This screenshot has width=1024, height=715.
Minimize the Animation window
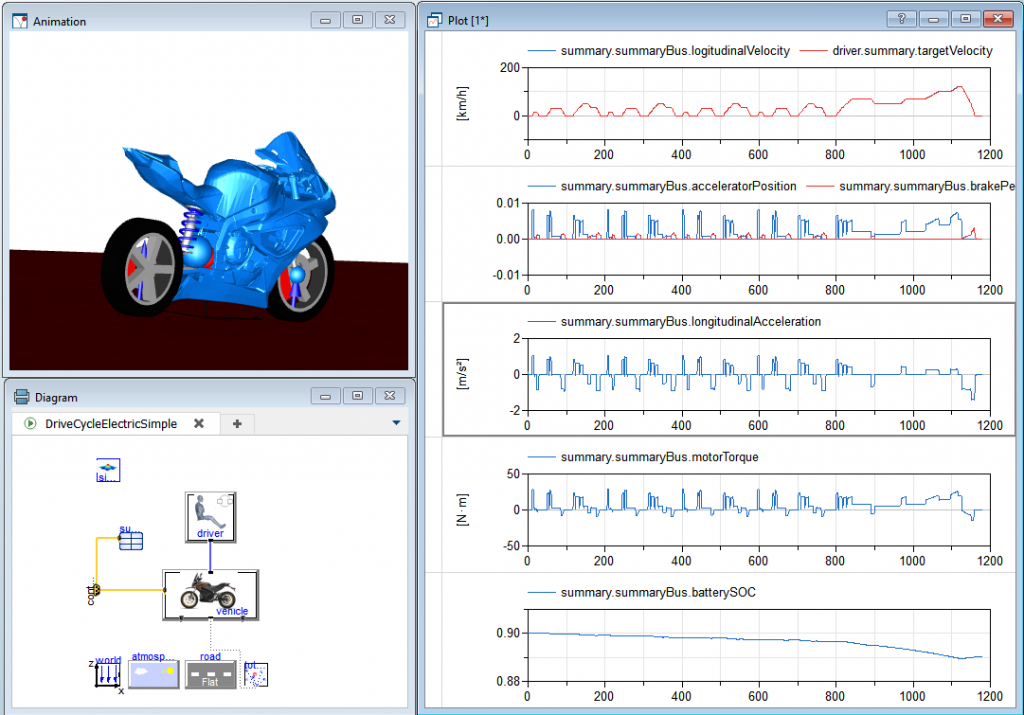(x=325, y=20)
